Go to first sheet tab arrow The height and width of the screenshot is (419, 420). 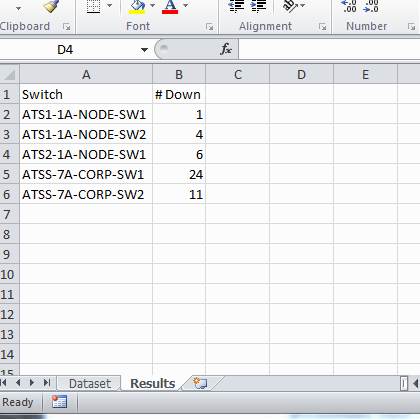[4, 383]
